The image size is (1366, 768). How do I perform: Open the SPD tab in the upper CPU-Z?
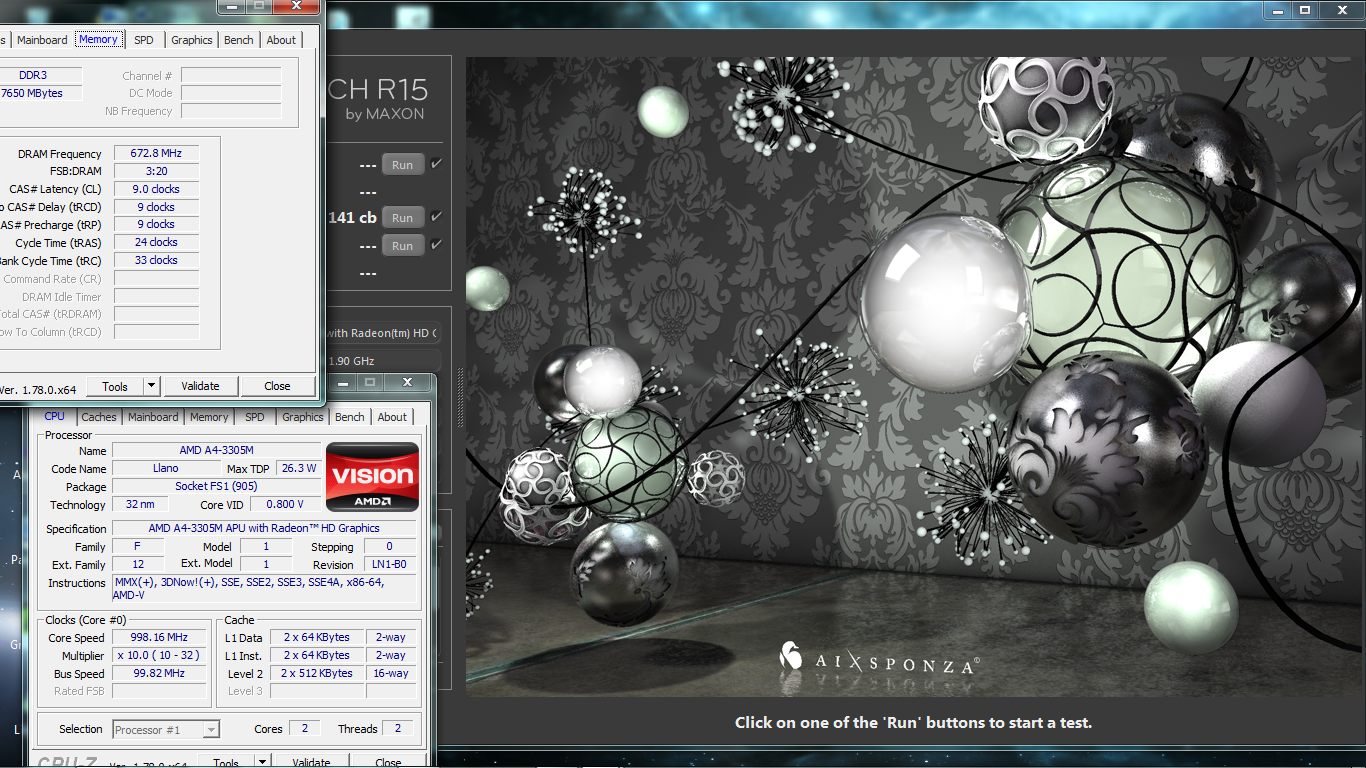144,40
